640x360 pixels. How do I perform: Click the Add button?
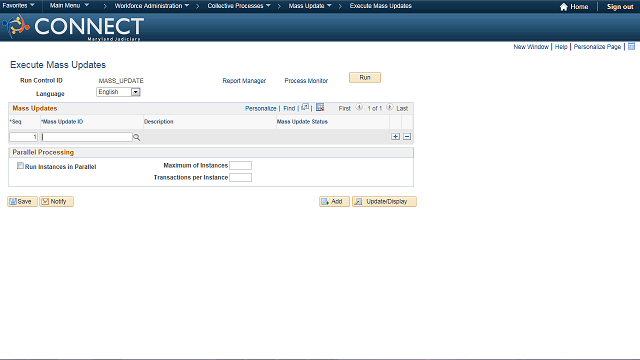point(334,202)
